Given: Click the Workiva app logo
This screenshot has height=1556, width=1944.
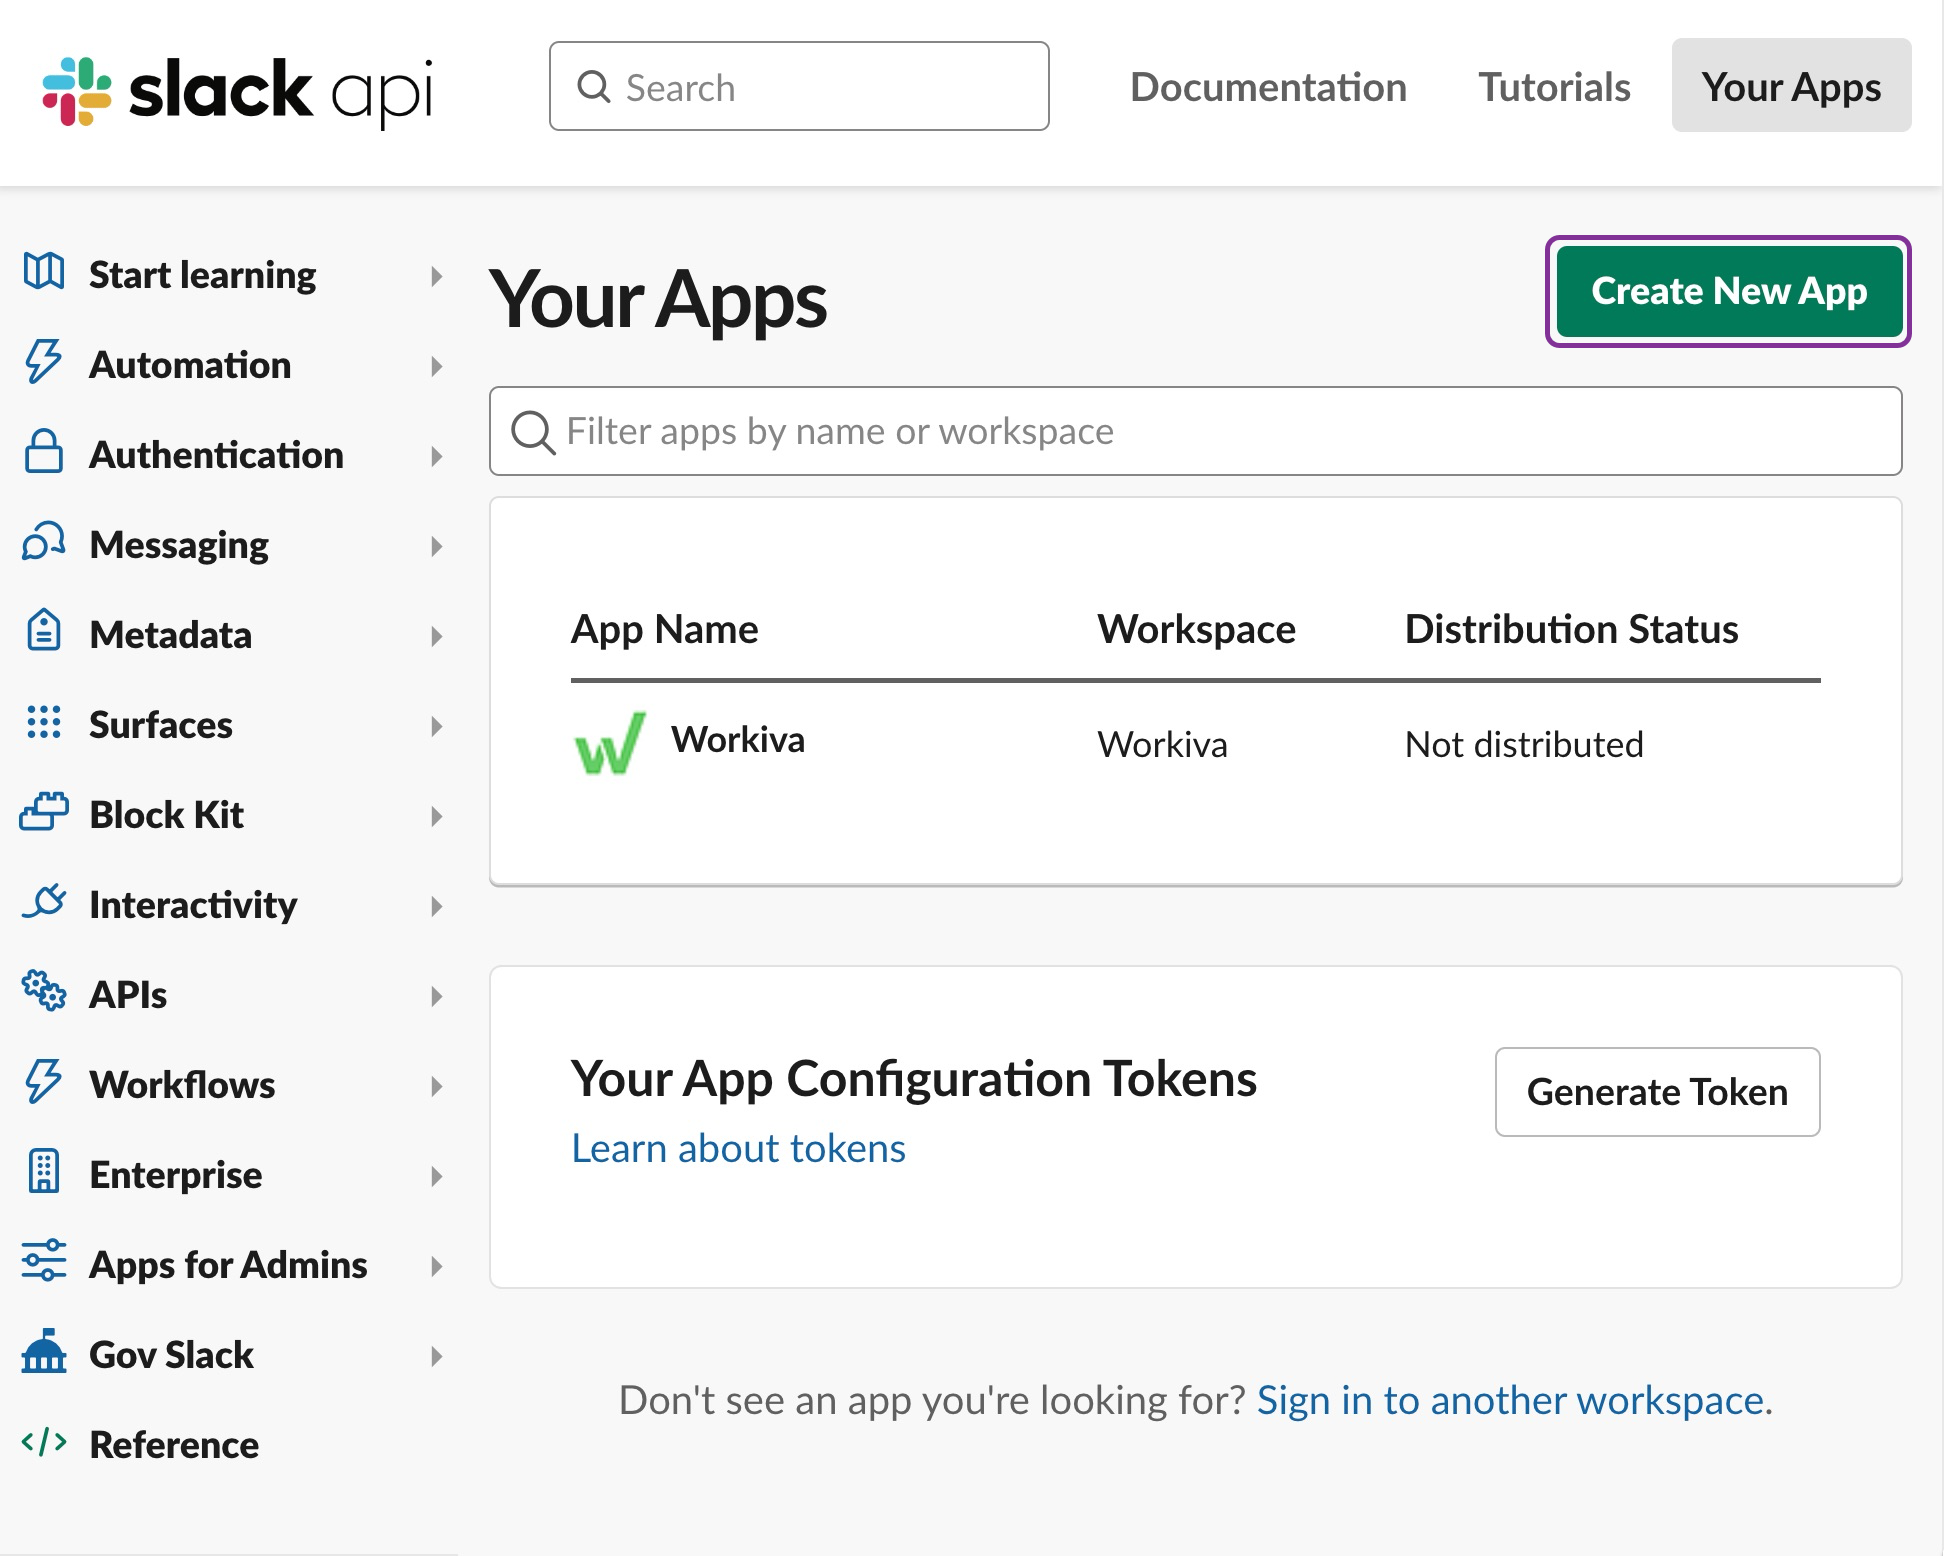Looking at the screenshot, I should point(610,743).
